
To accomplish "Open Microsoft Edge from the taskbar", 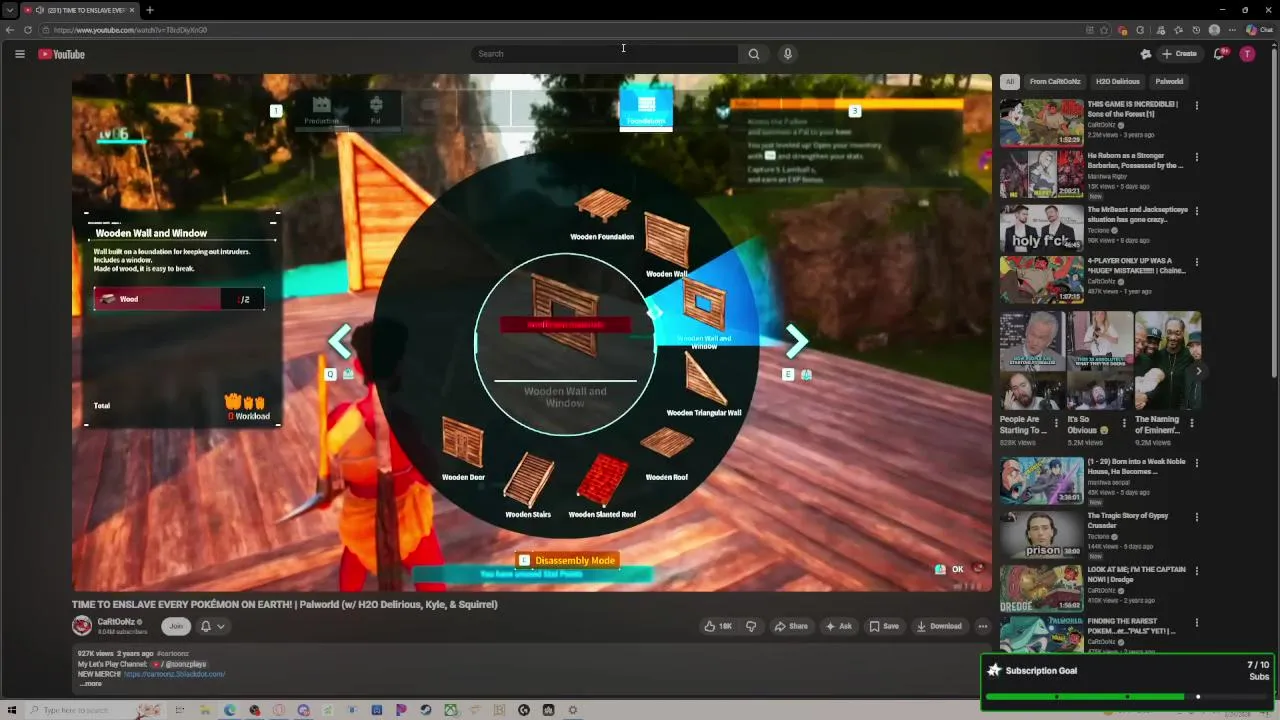I will pyautogui.click(x=230, y=710).
